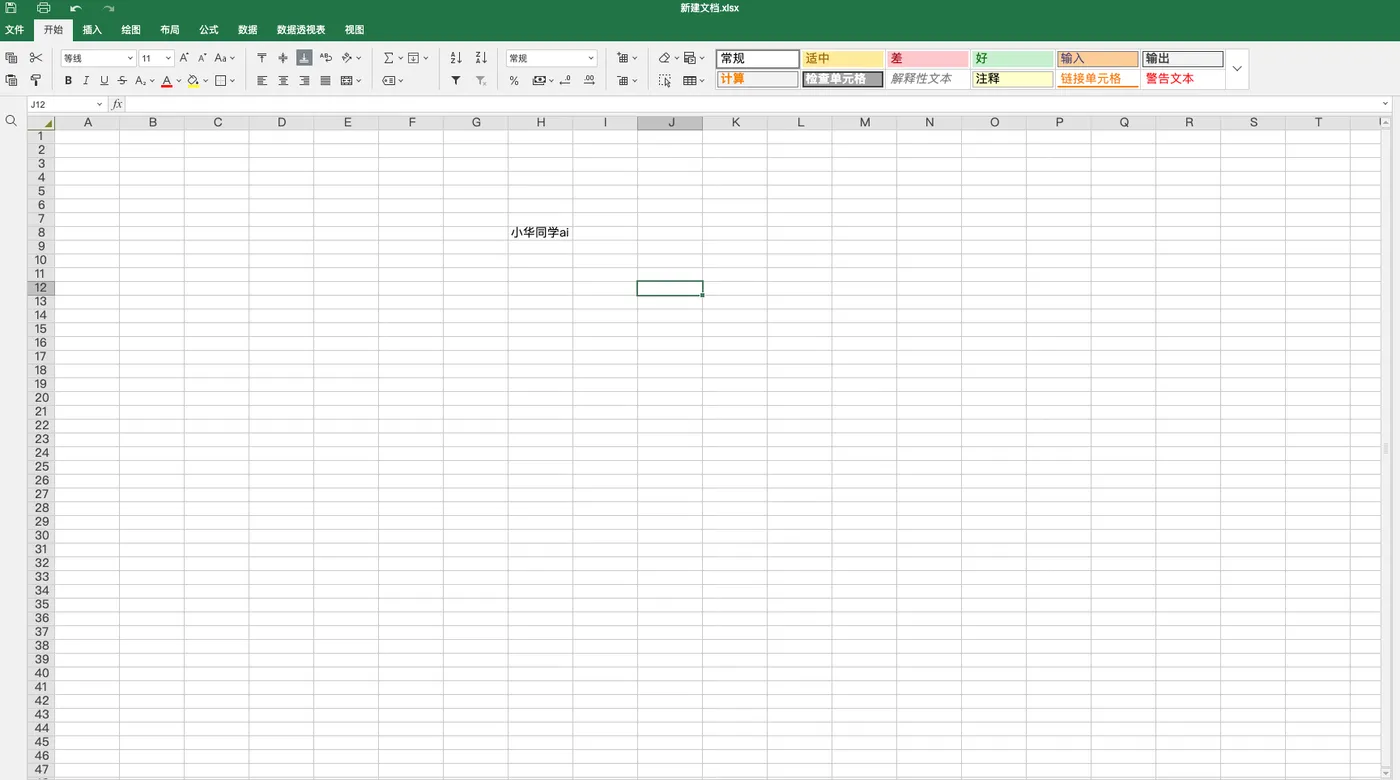Expand the cell styles gallery
Viewport: 1400px width, 780px height.
click(x=1237, y=69)
